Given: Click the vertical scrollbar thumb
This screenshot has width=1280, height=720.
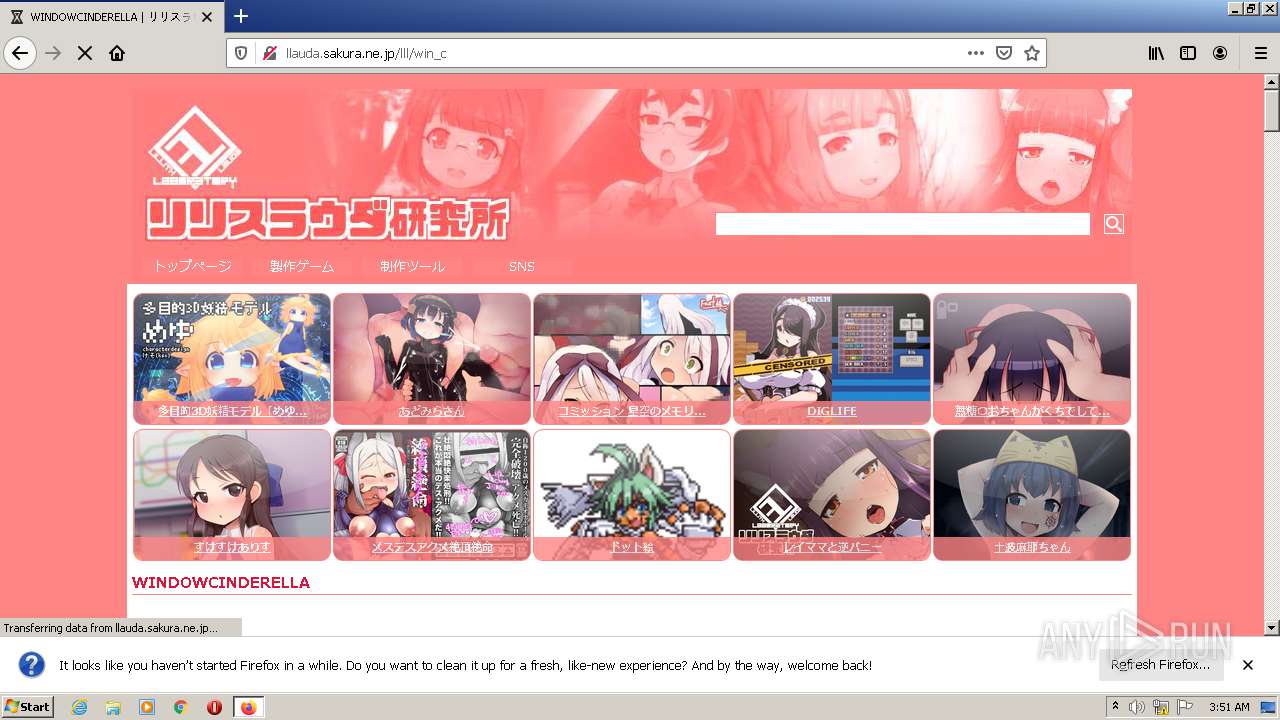Looking at the screenshot, I should pyautogui.click(x=1271, y=110).
